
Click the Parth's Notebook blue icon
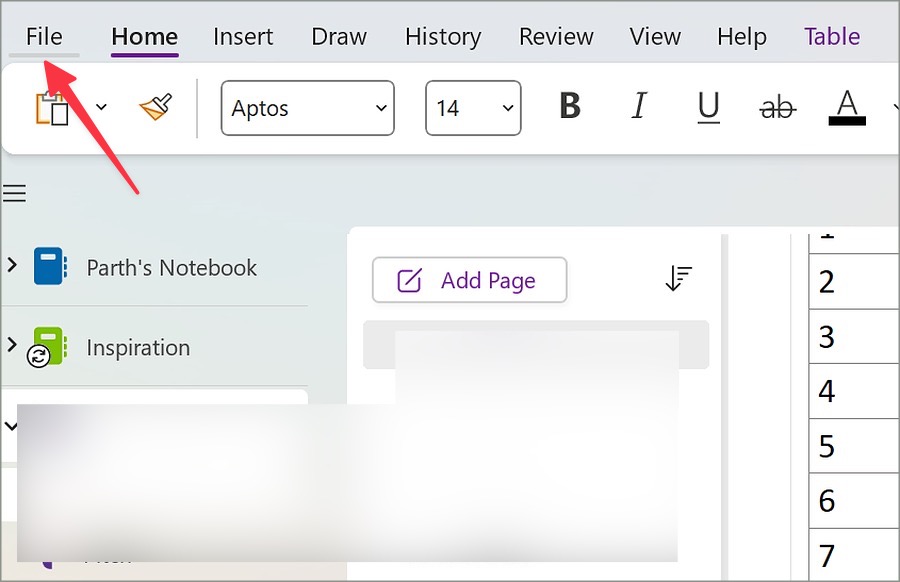coord(49,267)
